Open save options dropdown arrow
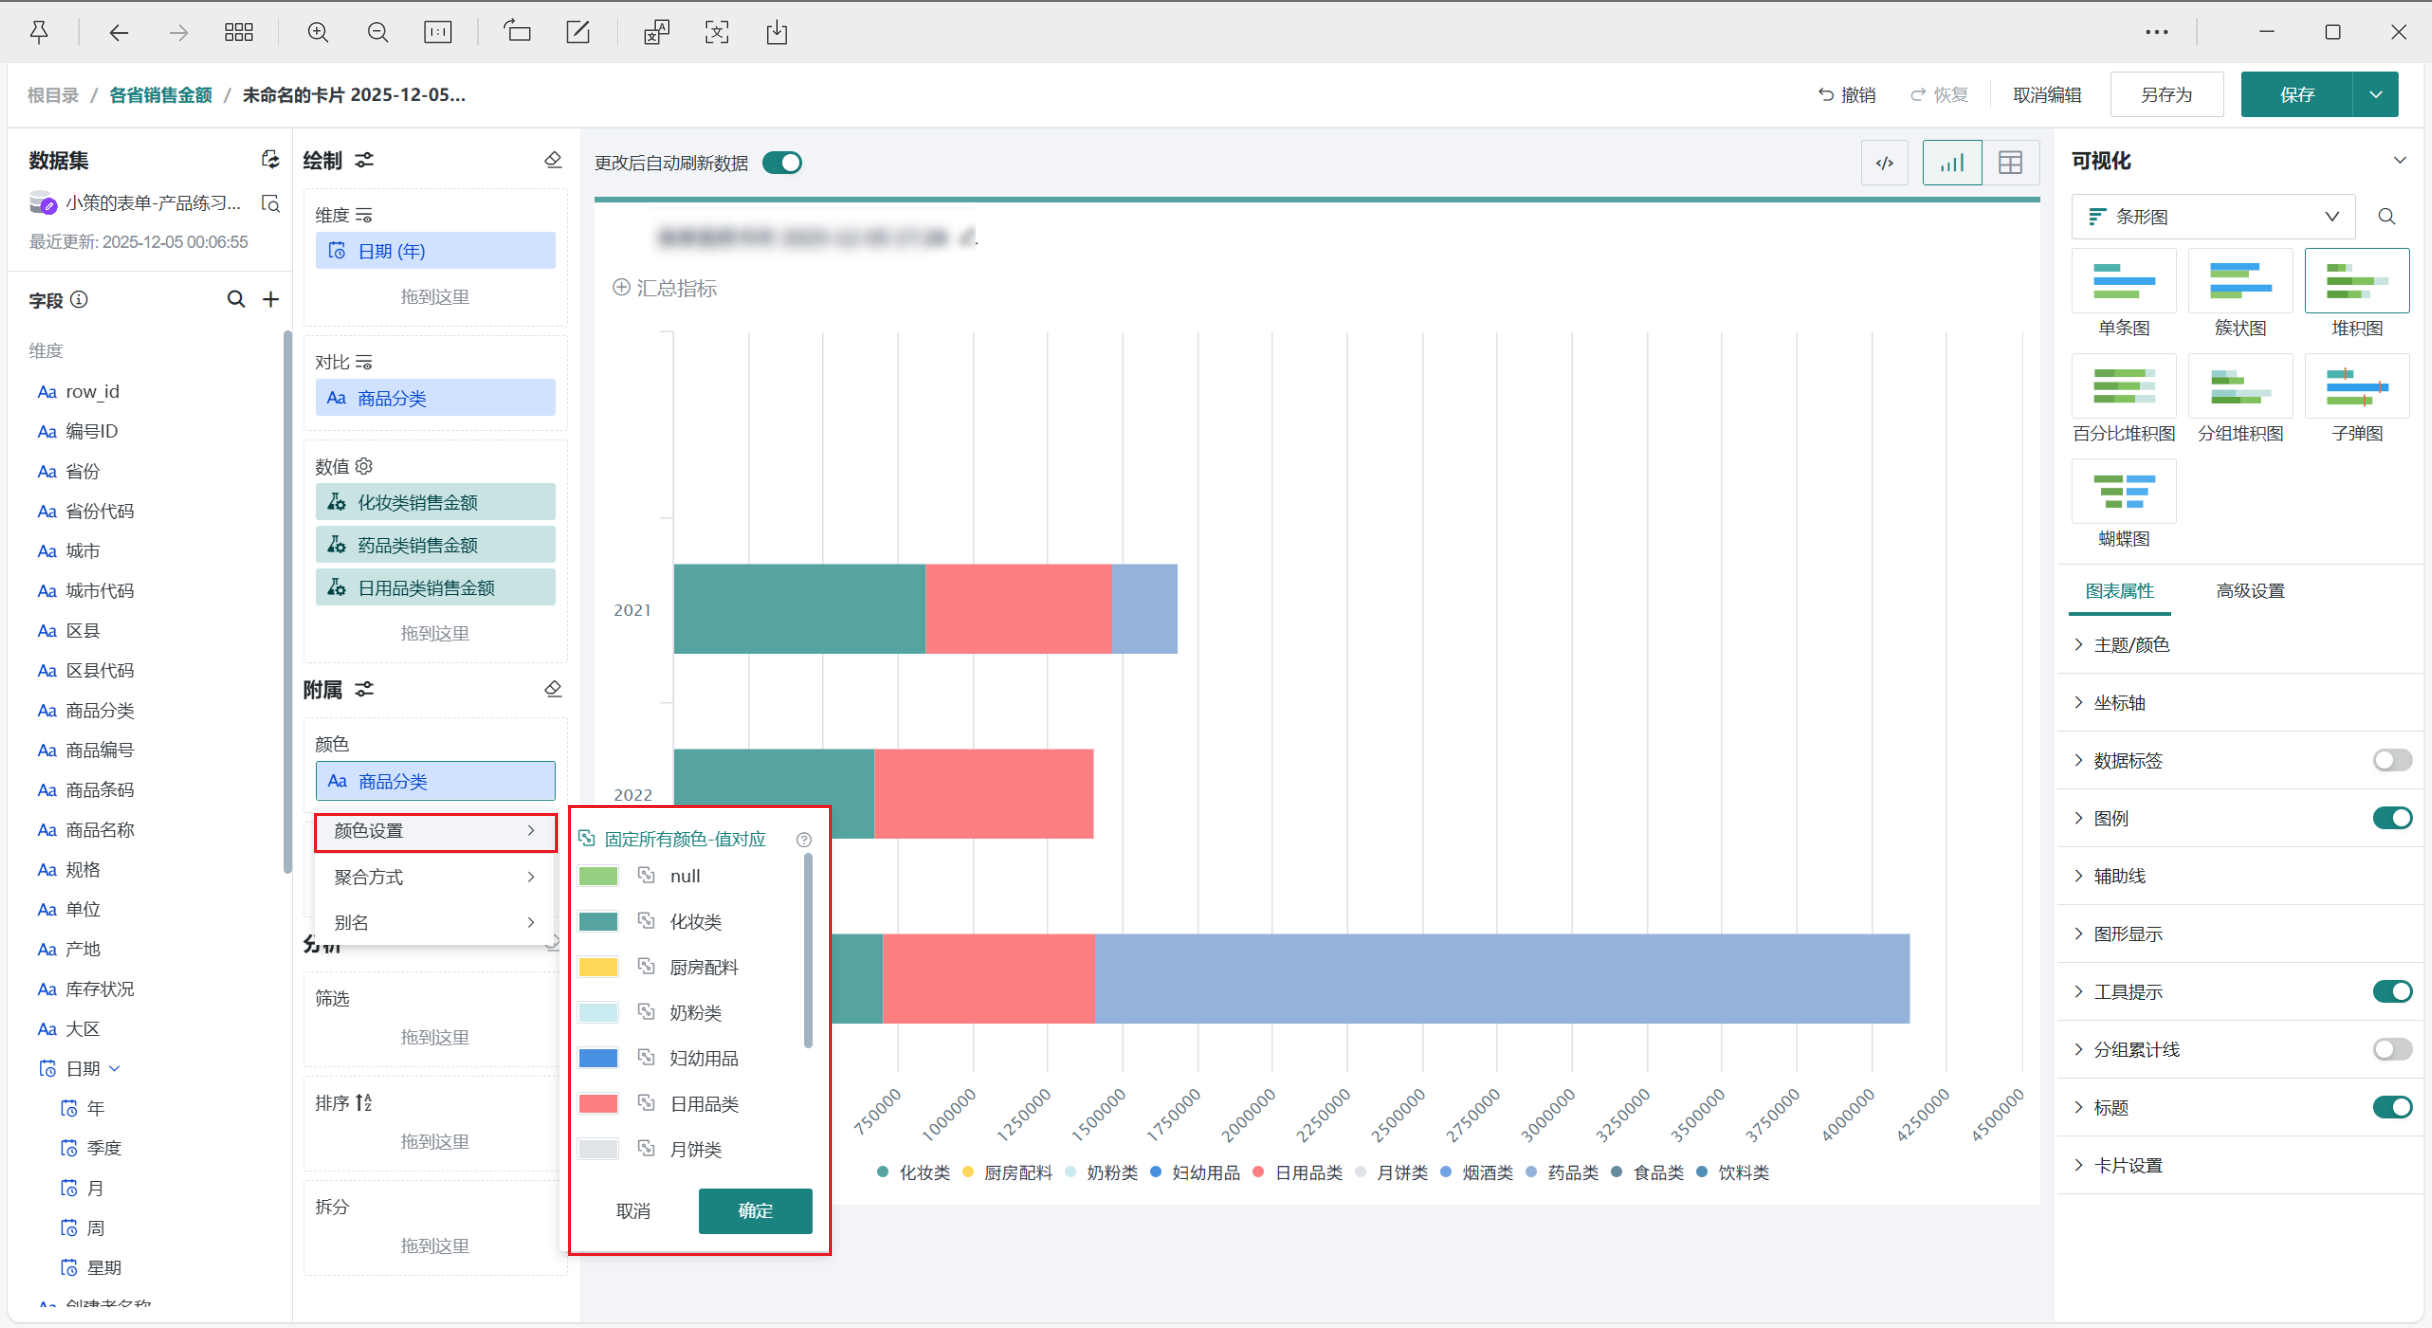Image resolution: width=2432 pixels, height=1328 pixels. [x=2376, y=95]
